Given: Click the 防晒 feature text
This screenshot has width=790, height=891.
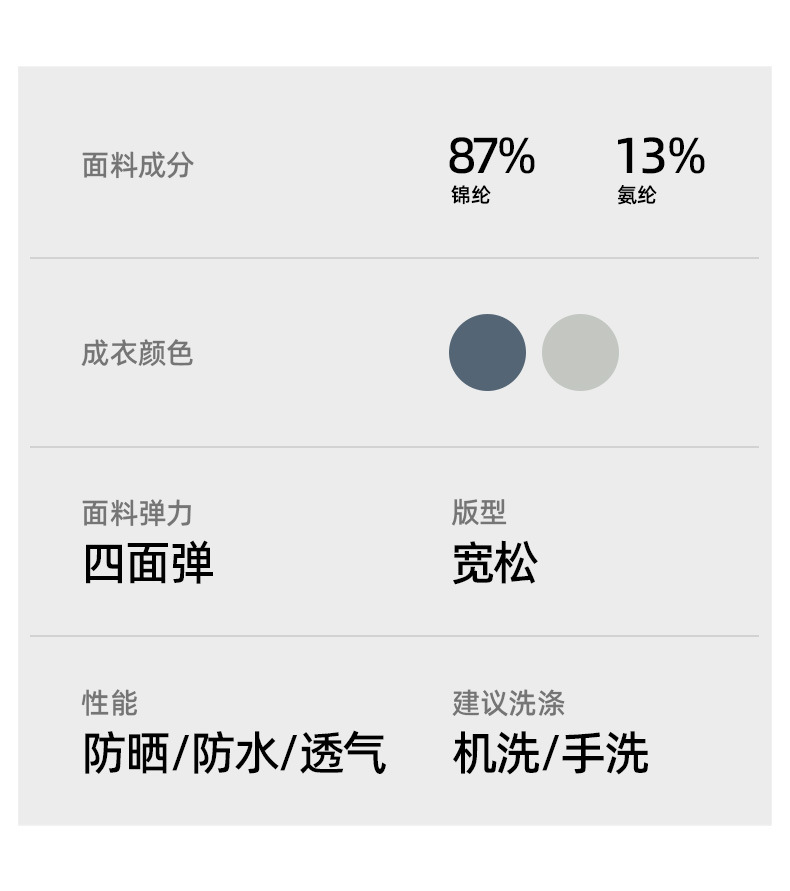Looking at the screenshot, I should (x=125, y=753).
